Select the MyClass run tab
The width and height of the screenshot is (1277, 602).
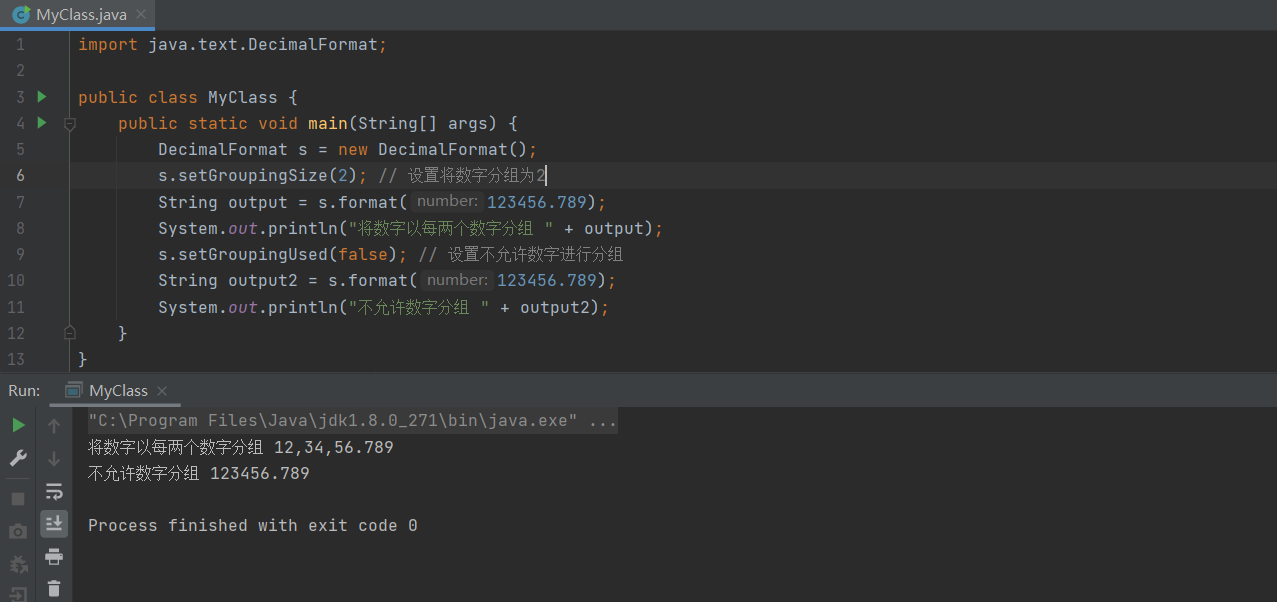click(113, 390)
